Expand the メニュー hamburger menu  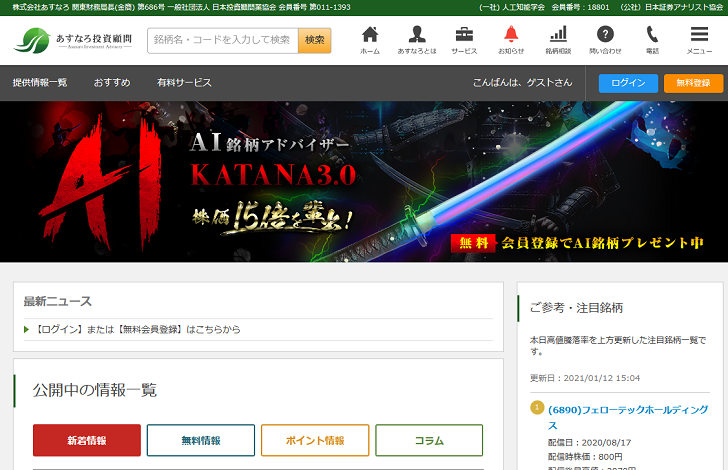[699, 40]
